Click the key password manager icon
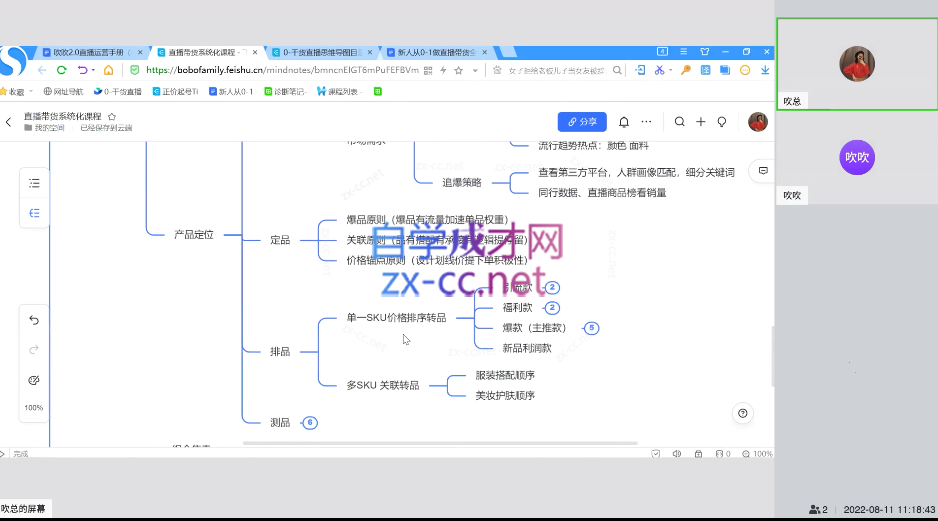 click(x=686, y=70)
